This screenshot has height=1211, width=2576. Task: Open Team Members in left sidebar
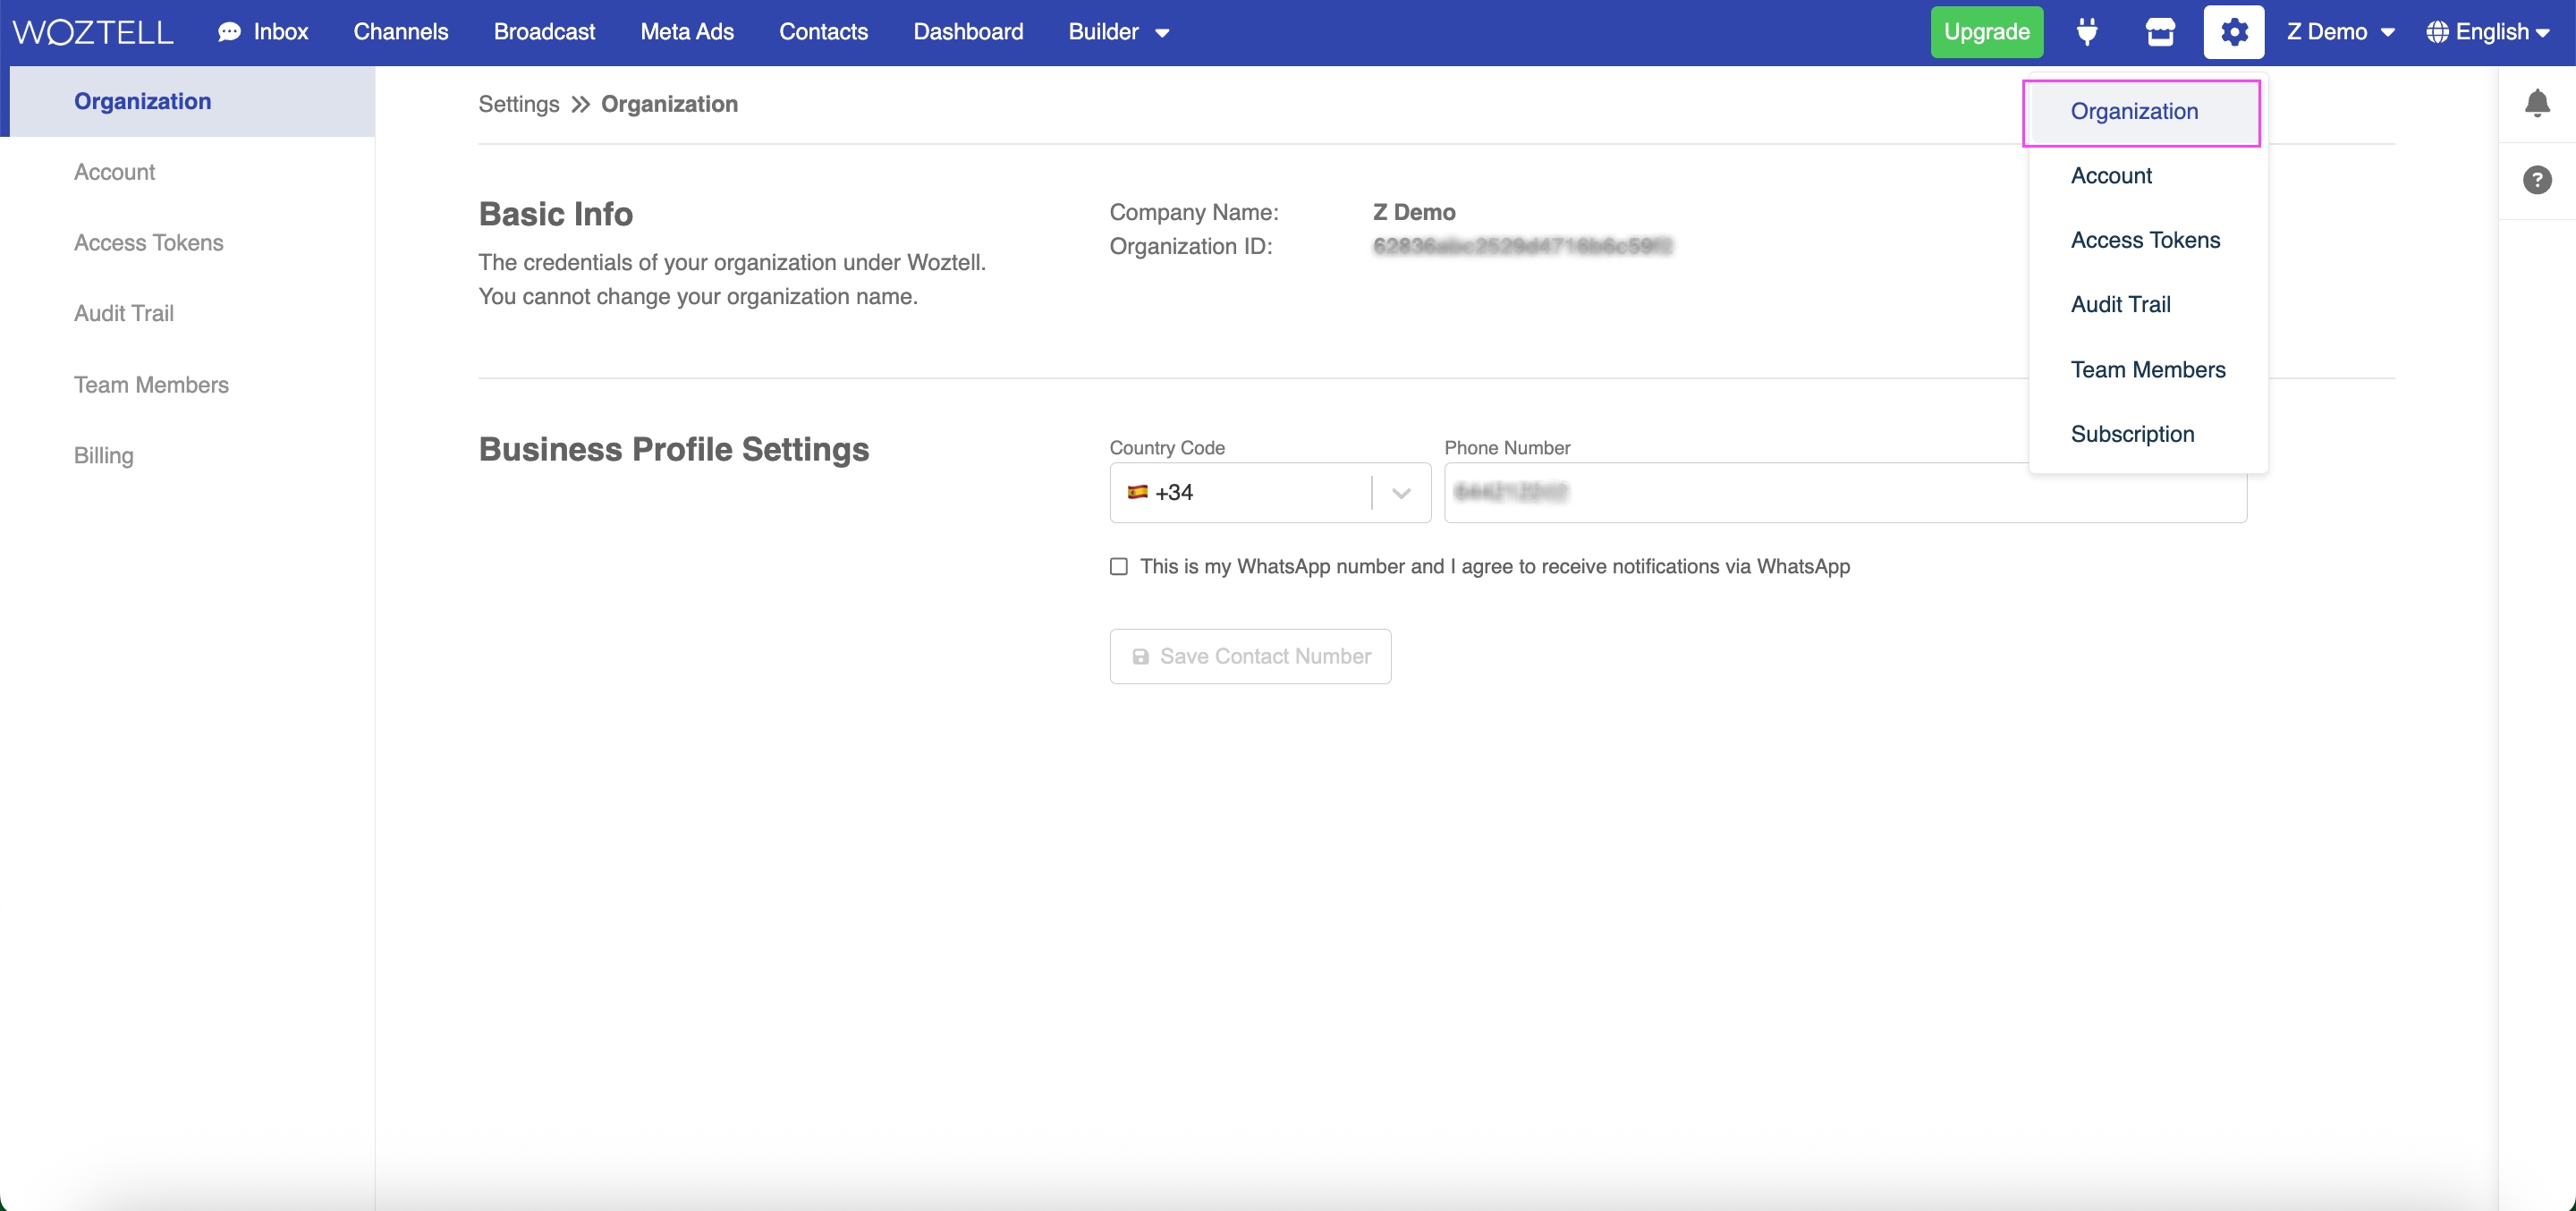151,385
